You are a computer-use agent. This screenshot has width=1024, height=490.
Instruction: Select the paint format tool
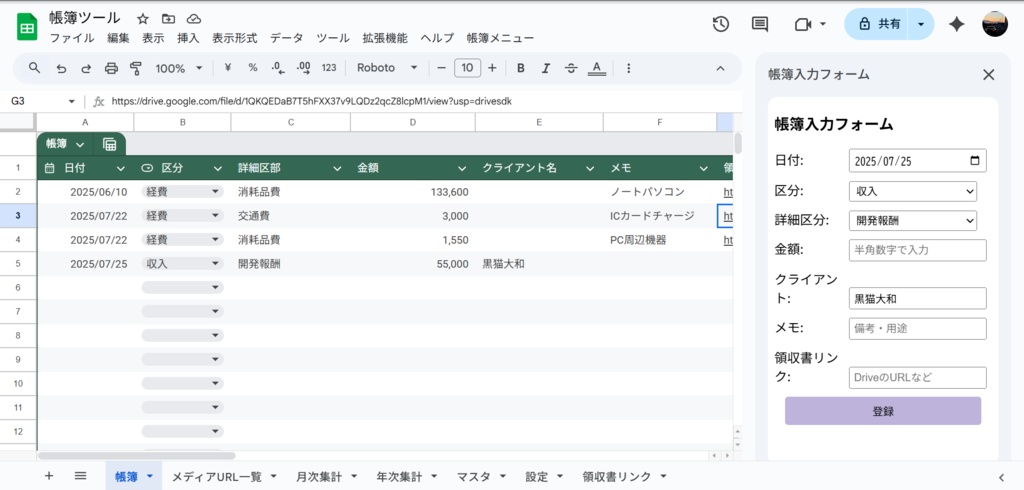click(x=136, y=68)
